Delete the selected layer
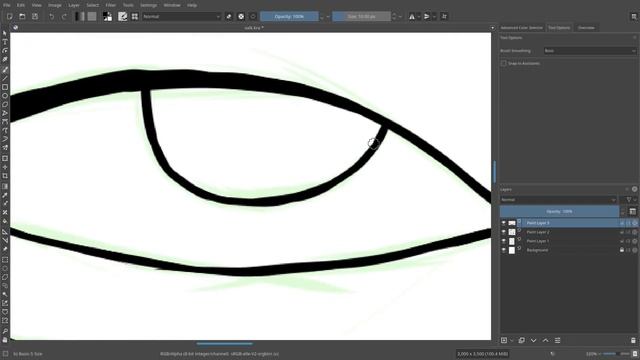This screenshot has height=360, width=640. point(633,340)
